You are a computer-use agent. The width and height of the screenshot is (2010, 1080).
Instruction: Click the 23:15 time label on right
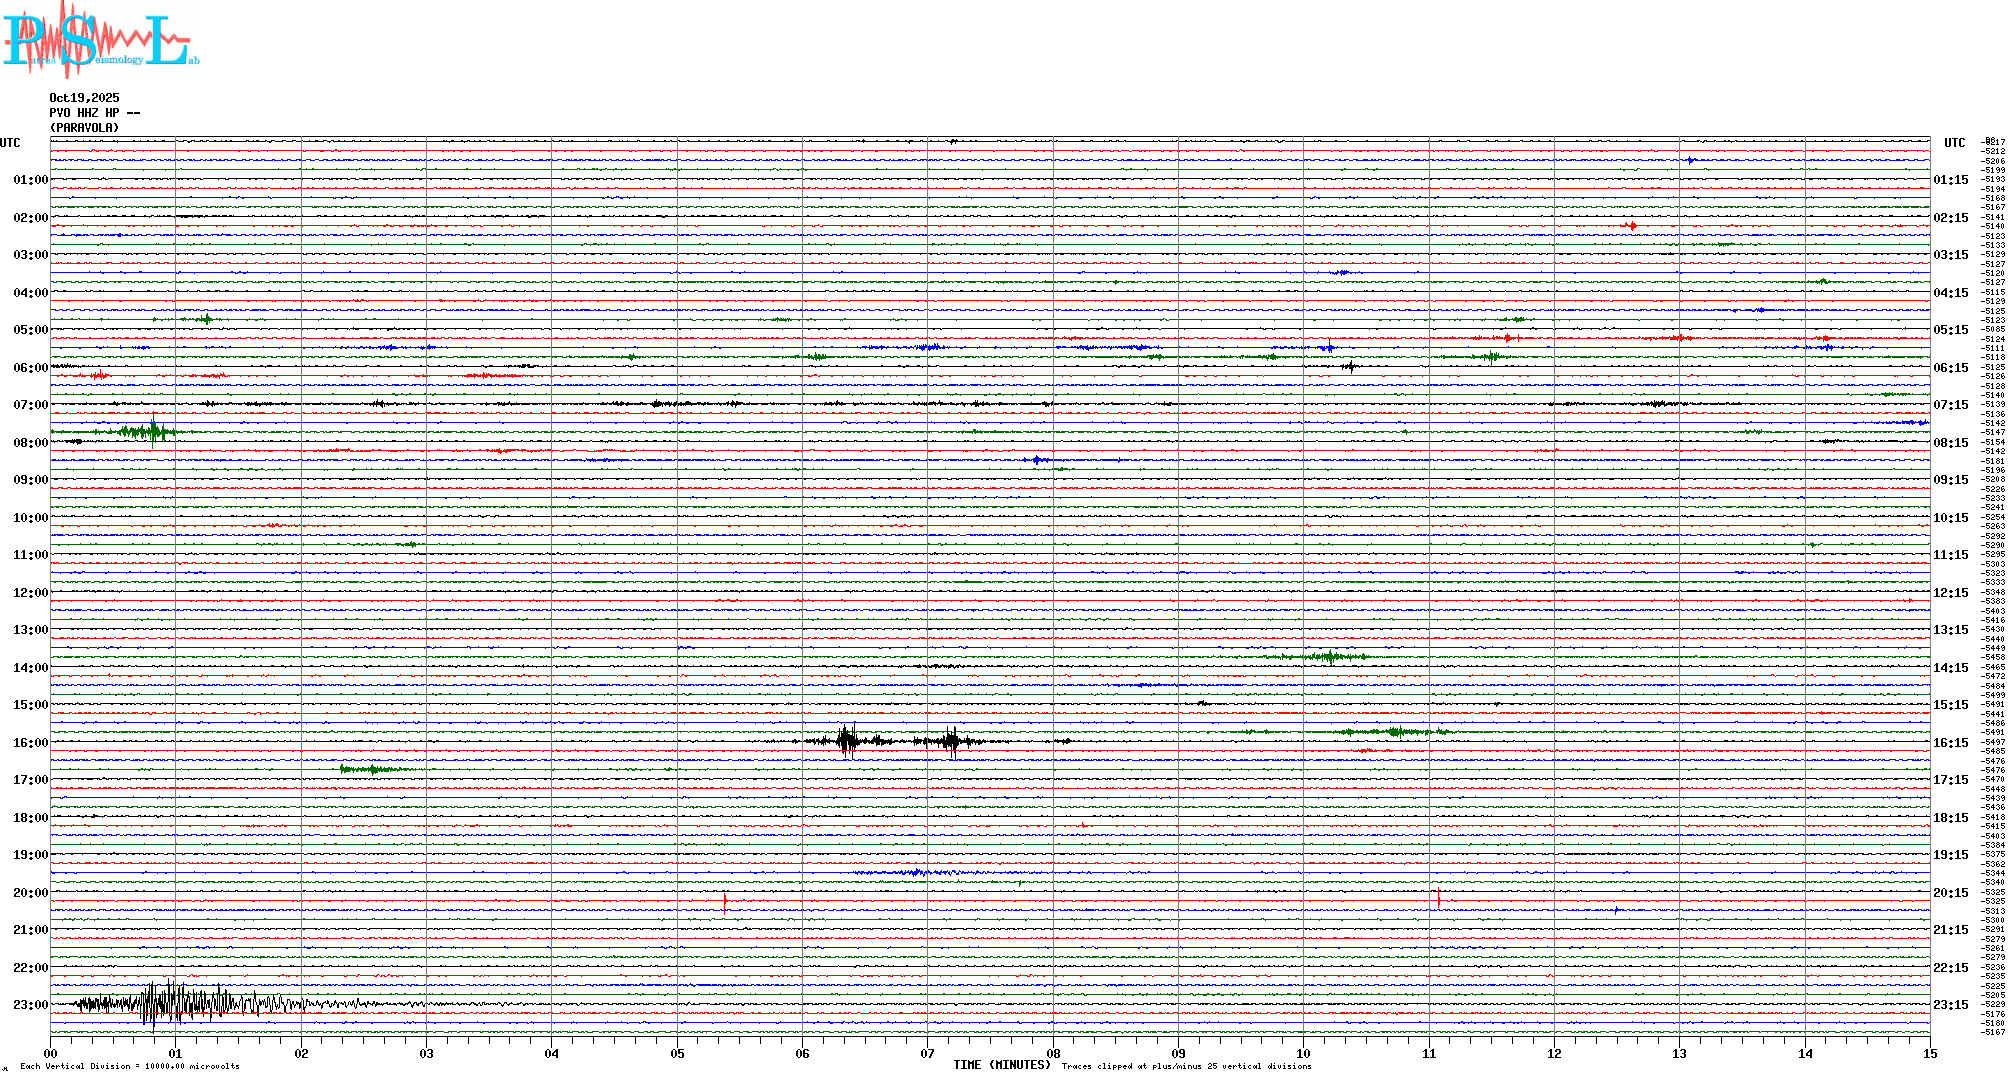click(1950, 1005)
